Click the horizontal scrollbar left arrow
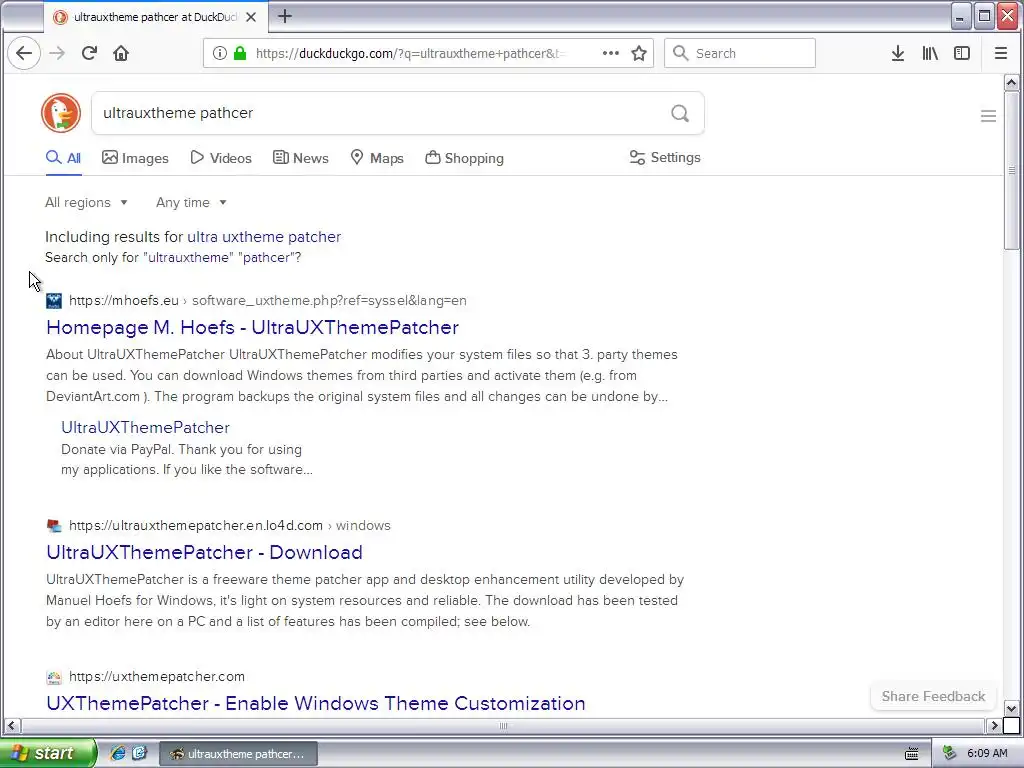1024x768 pixels. (12, 726)
